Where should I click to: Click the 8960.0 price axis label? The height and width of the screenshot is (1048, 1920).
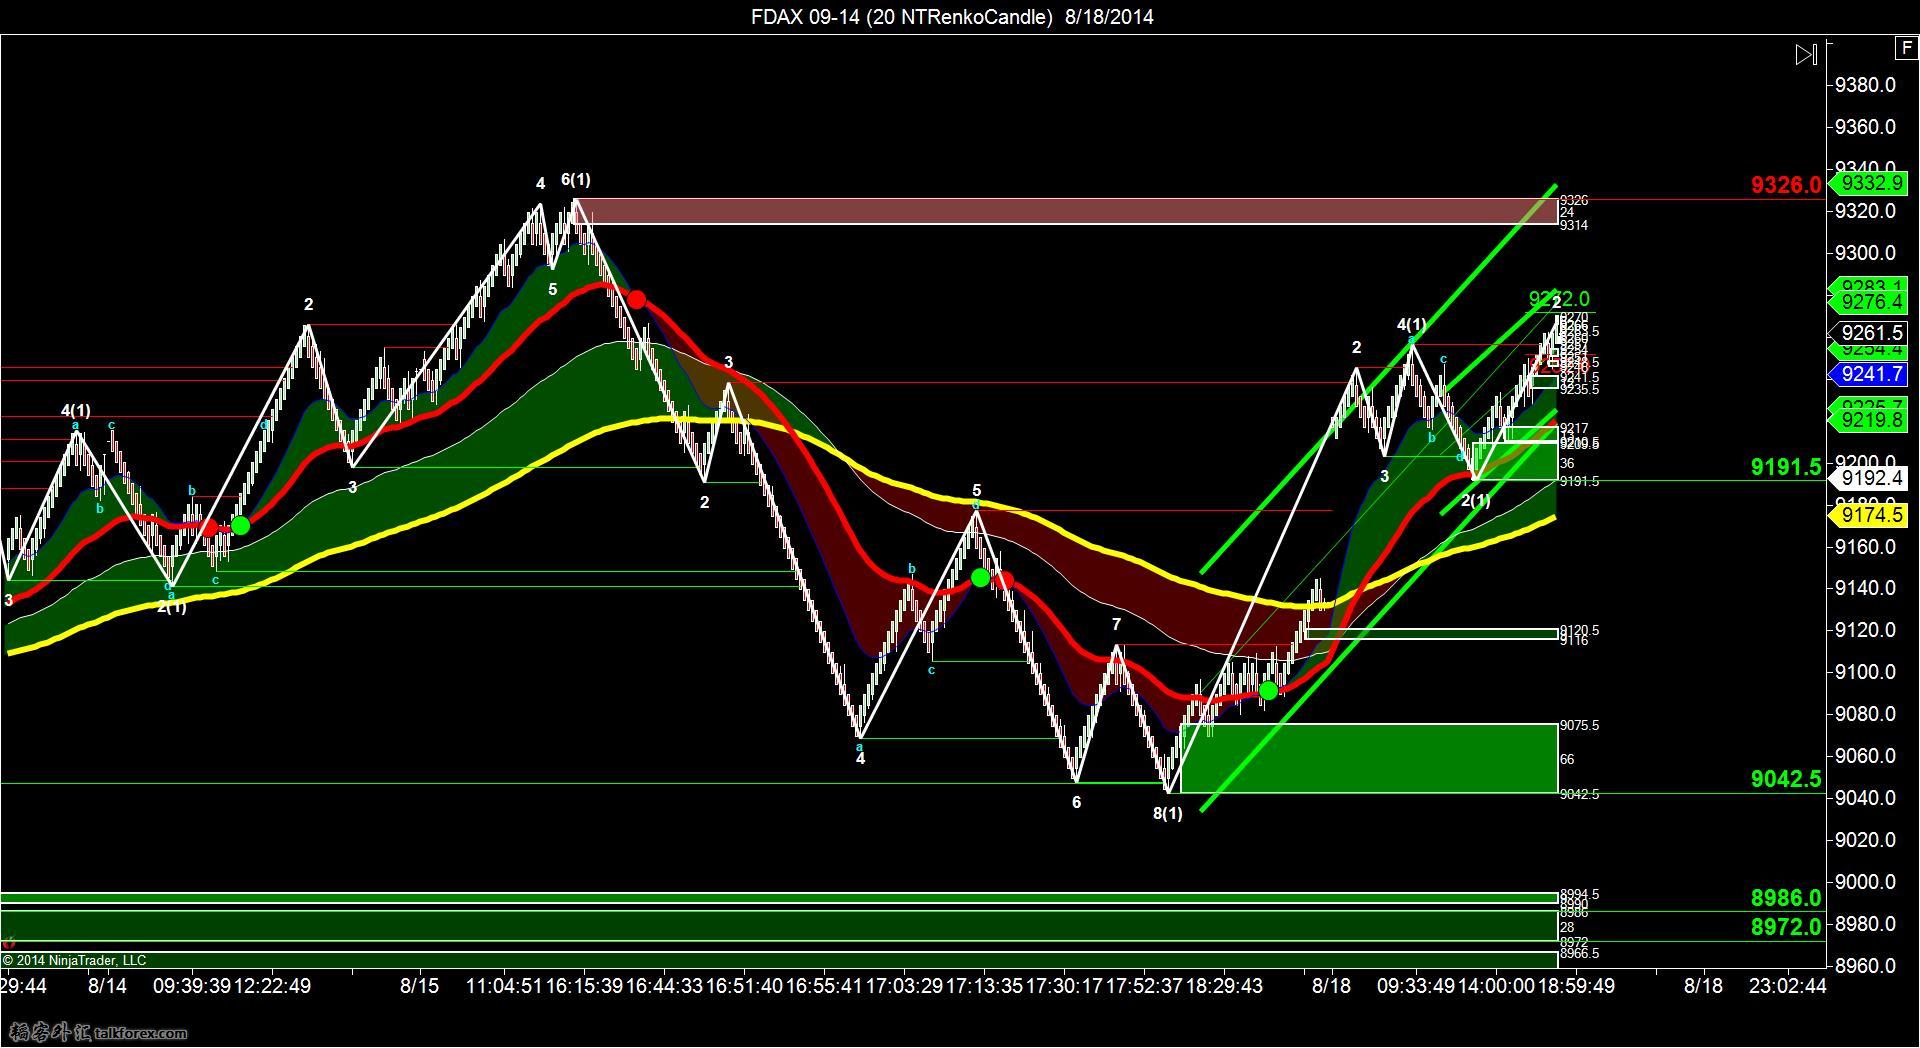tap(1865, 966)
